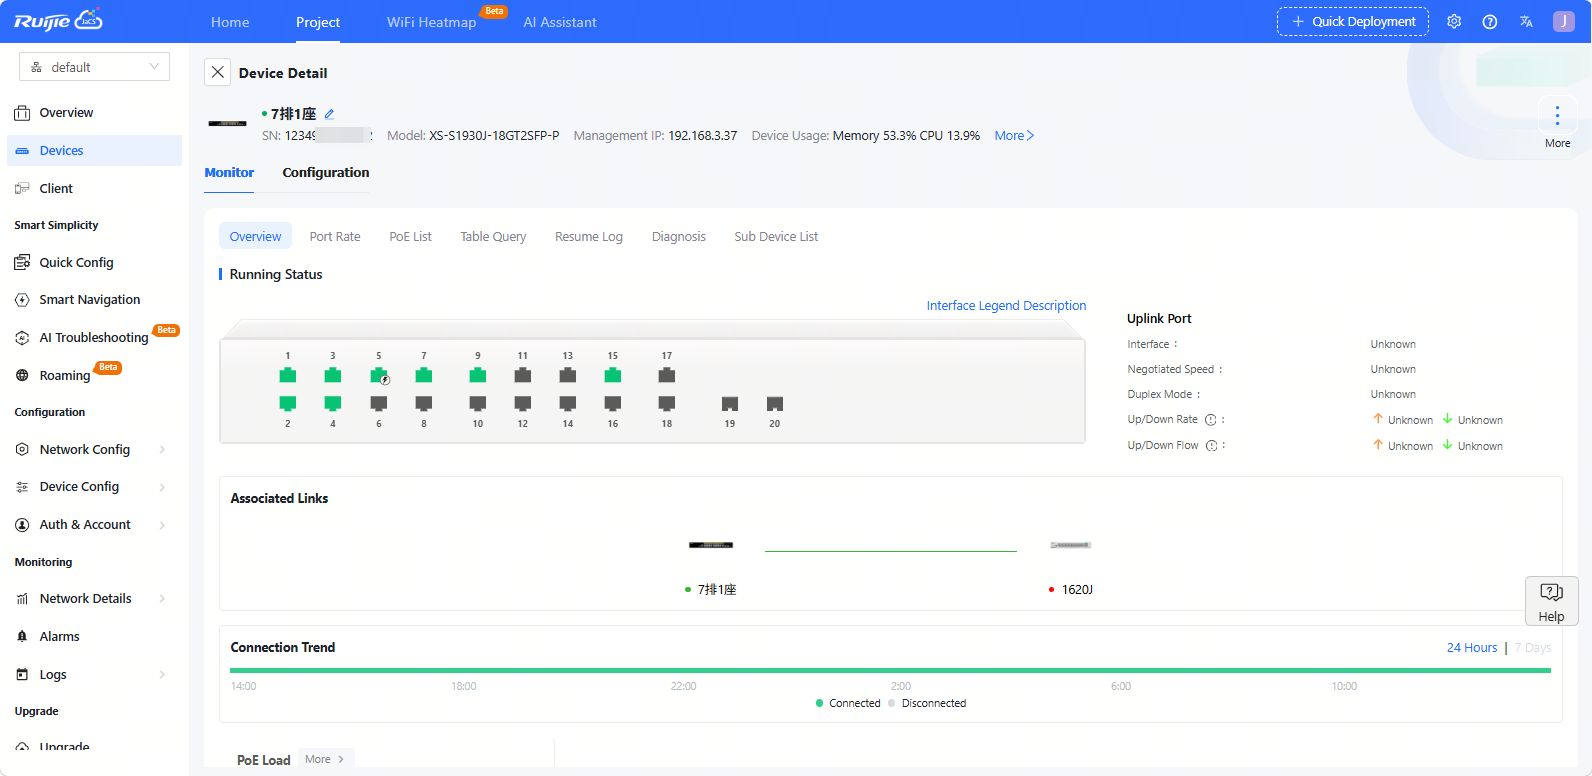Open the Help chat widget
The image size is (1592, 776).
(x=1551, y=601)
